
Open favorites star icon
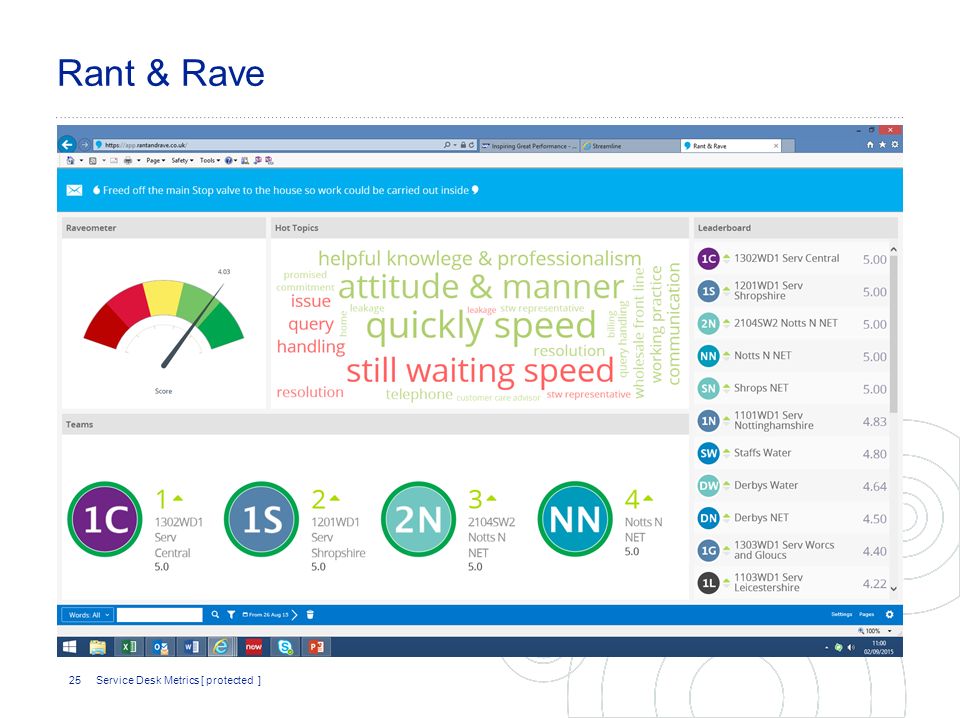coord(882,145)
